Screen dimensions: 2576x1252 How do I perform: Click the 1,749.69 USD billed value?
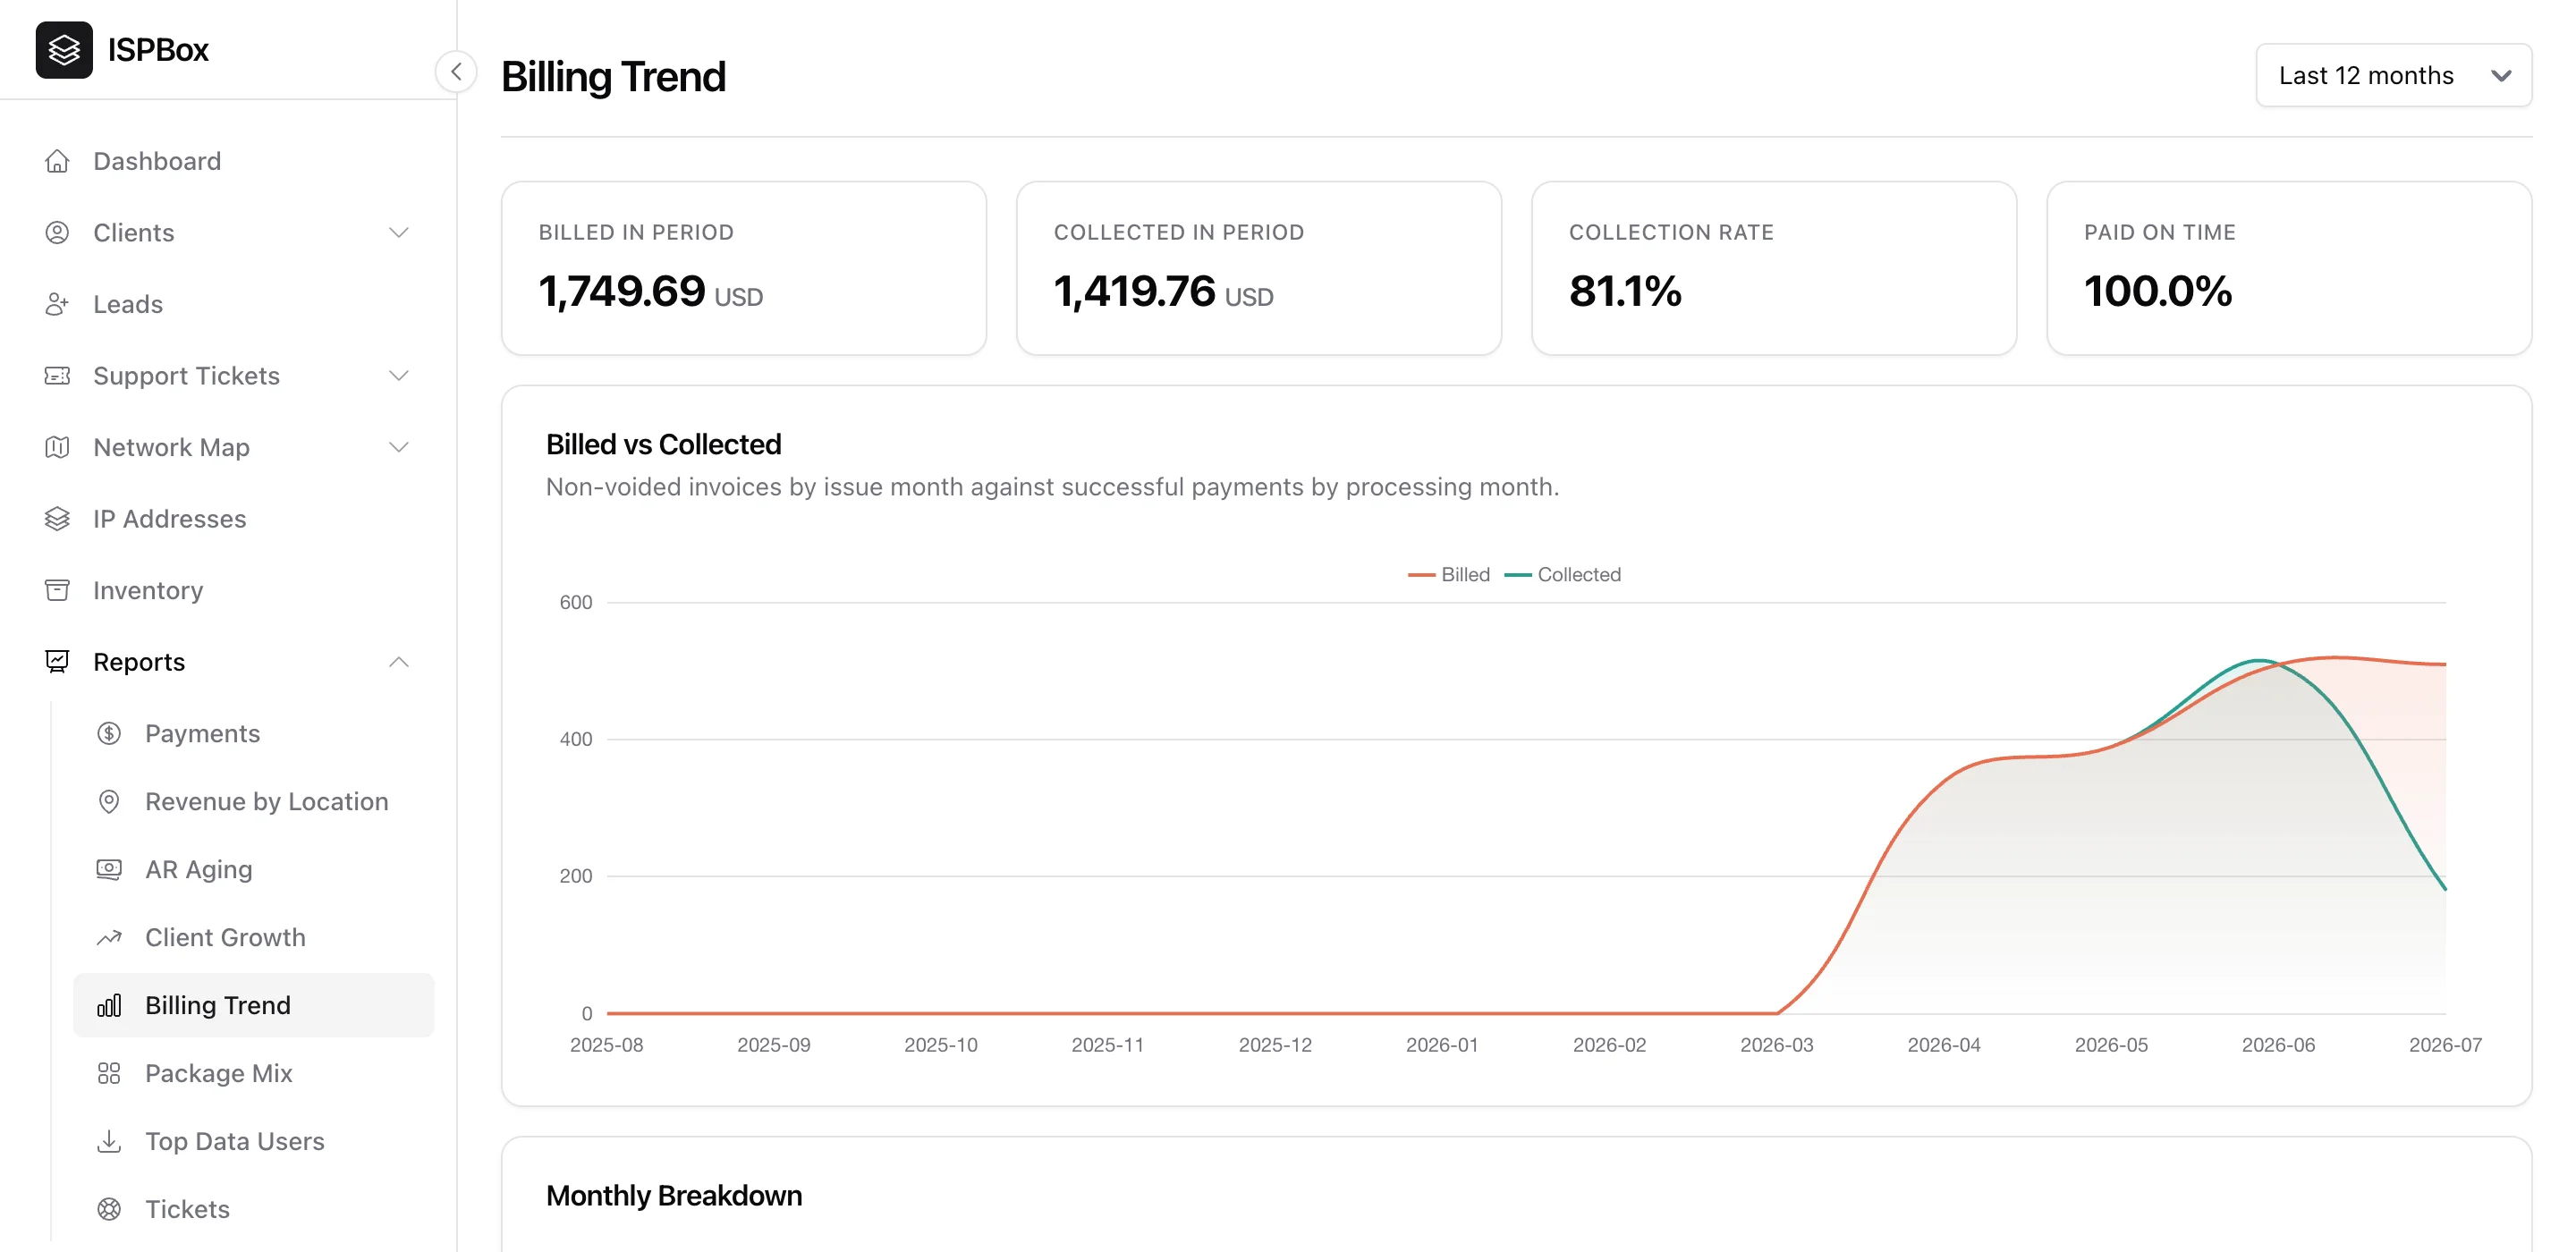651,292
